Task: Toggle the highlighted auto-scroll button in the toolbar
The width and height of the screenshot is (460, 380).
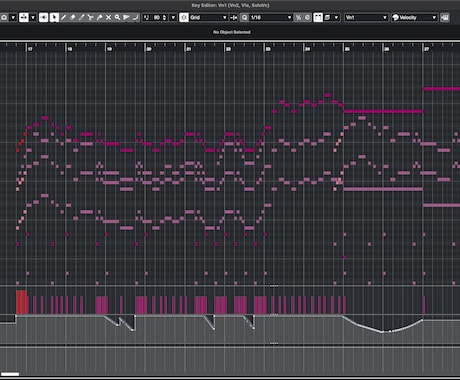Action: (x=24, y=17)
